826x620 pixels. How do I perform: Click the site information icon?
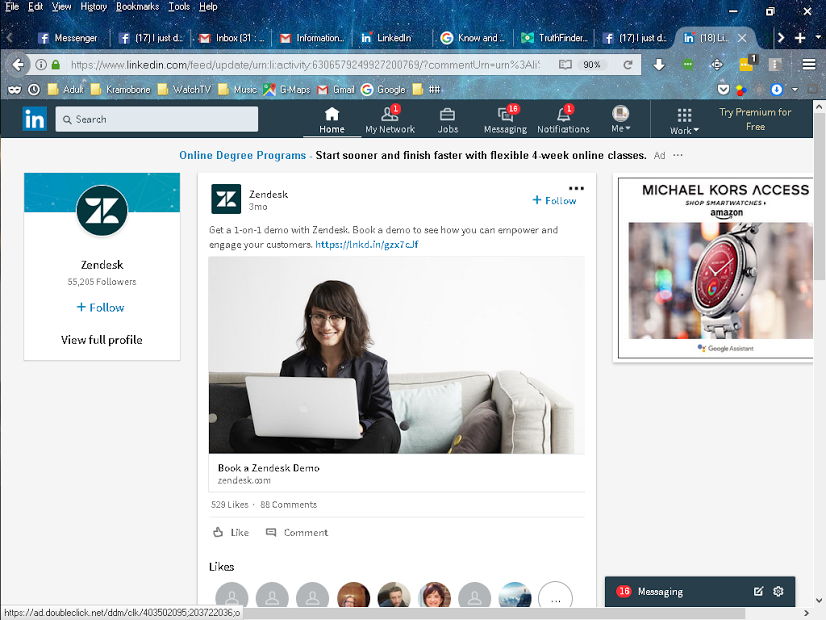click(x=41, y=65)
